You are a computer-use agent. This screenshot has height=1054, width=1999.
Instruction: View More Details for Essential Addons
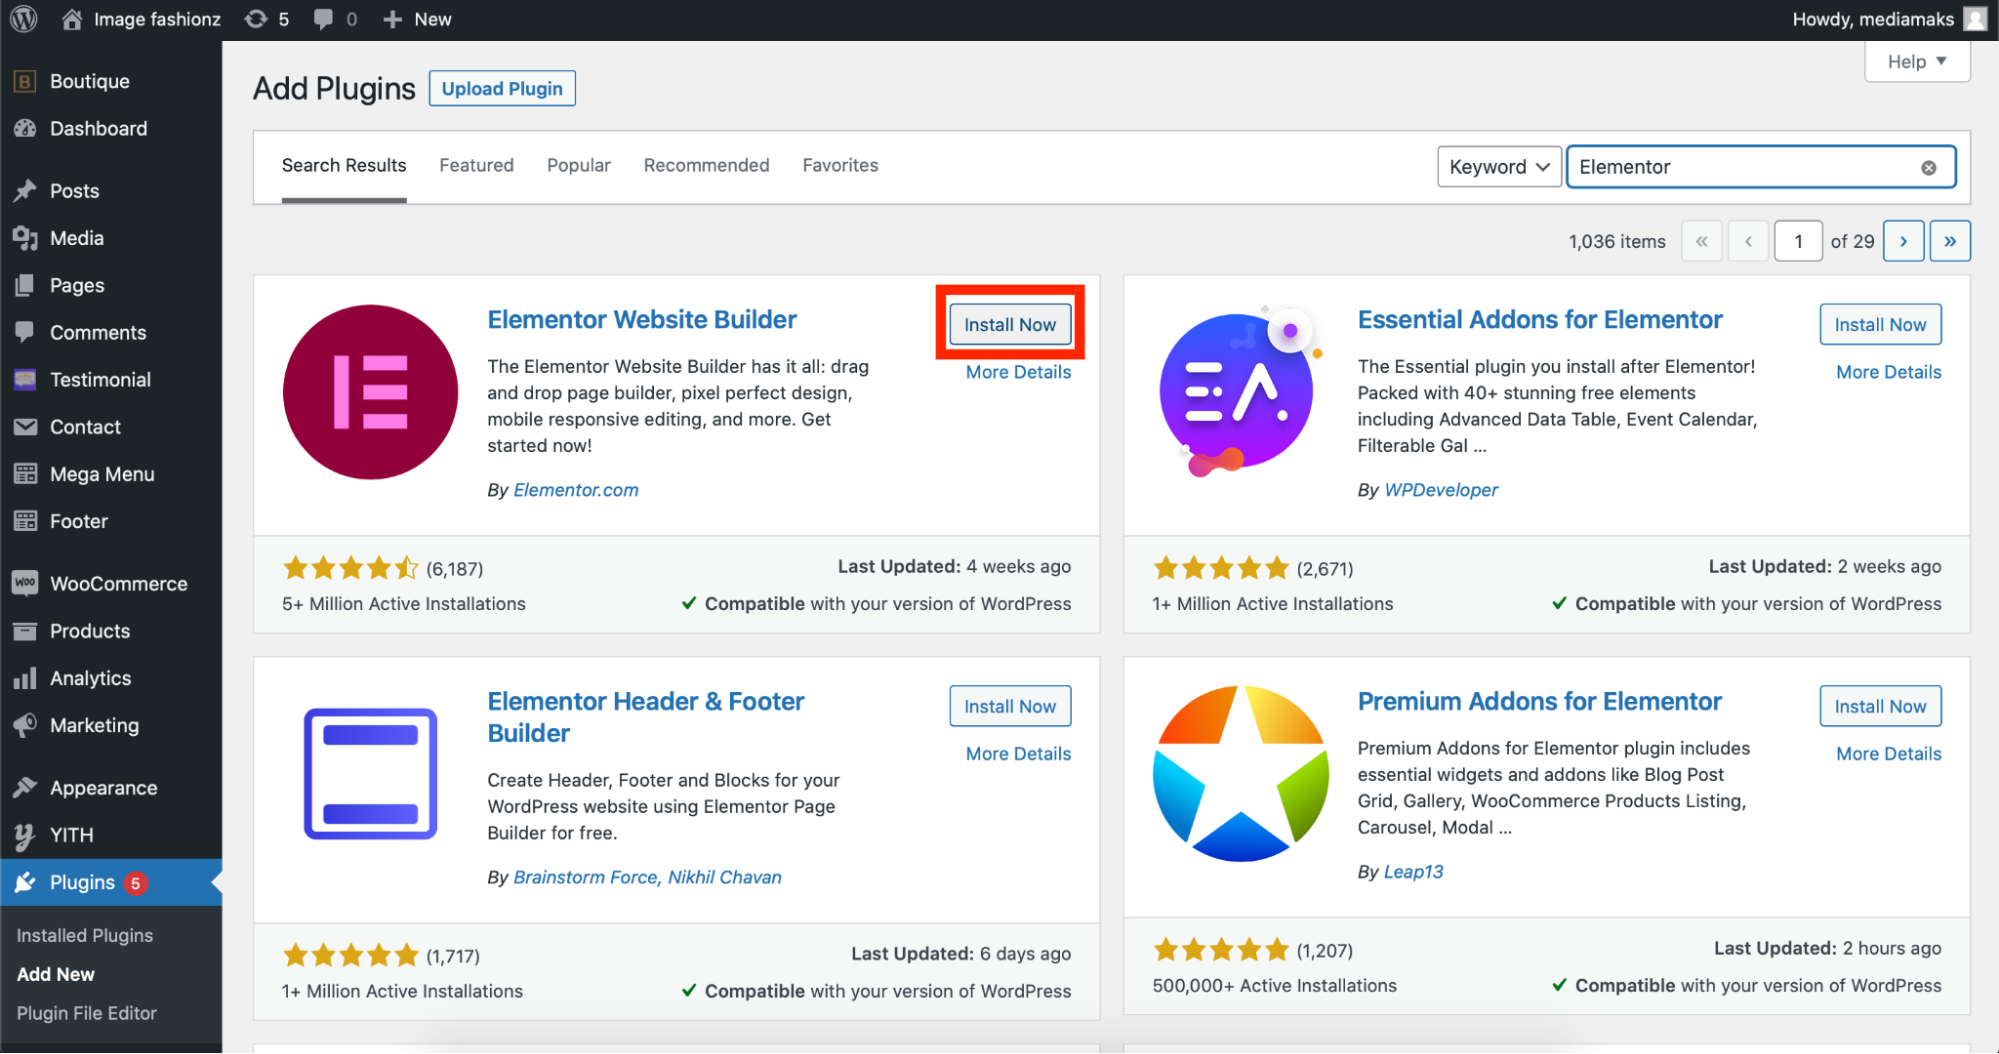coord(1888,372)
